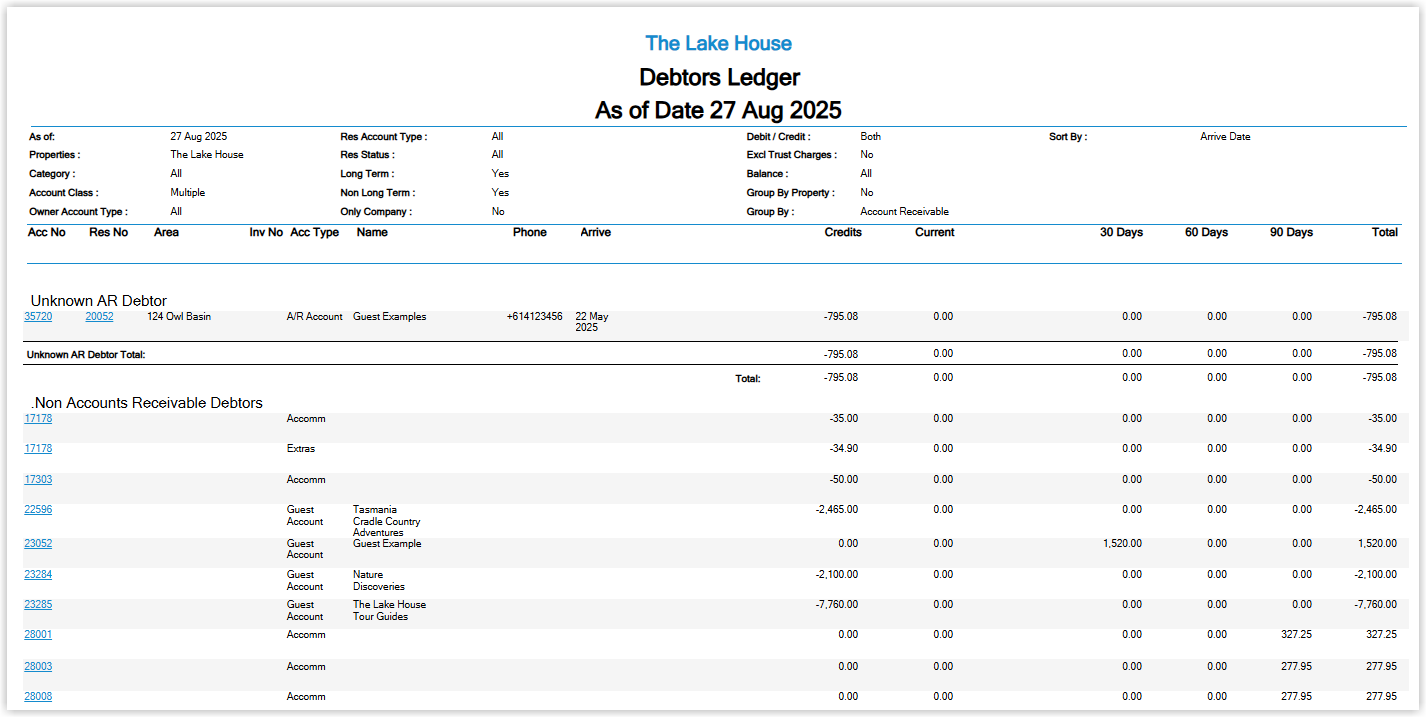Click the 327.25 value in 90 Days column
Viewport: 1427px width, 718px height.
point(1297,635)
